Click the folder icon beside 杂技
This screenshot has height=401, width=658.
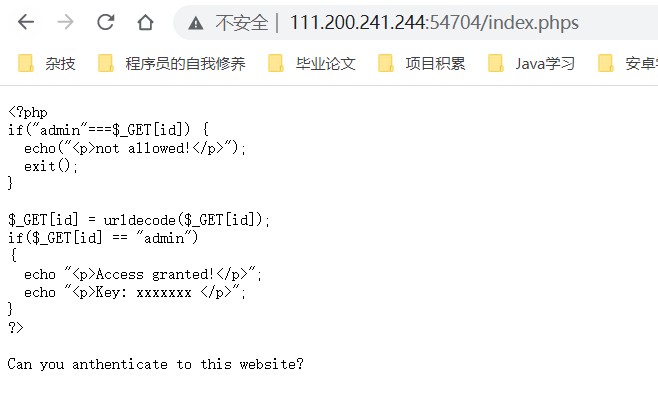[x=26, y=63]
